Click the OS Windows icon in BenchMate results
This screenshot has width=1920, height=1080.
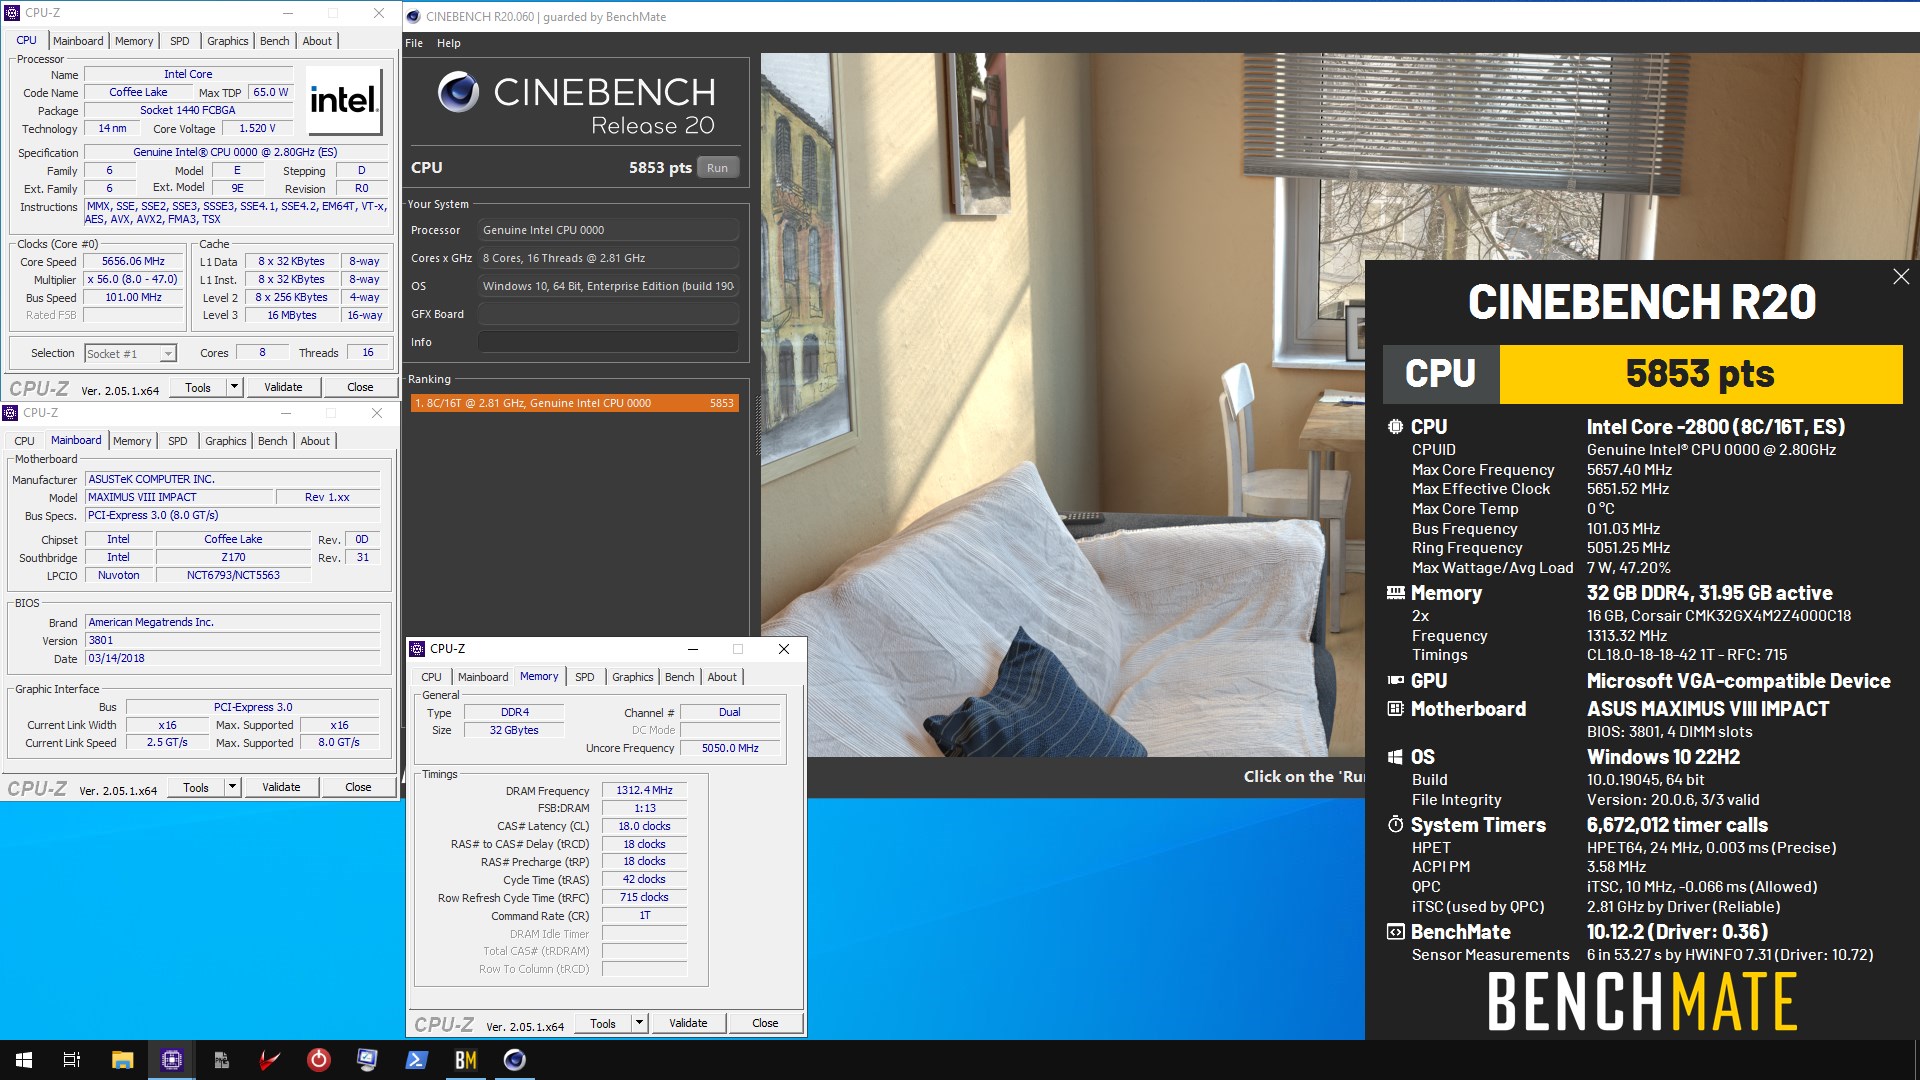[x=1395, y=757]
